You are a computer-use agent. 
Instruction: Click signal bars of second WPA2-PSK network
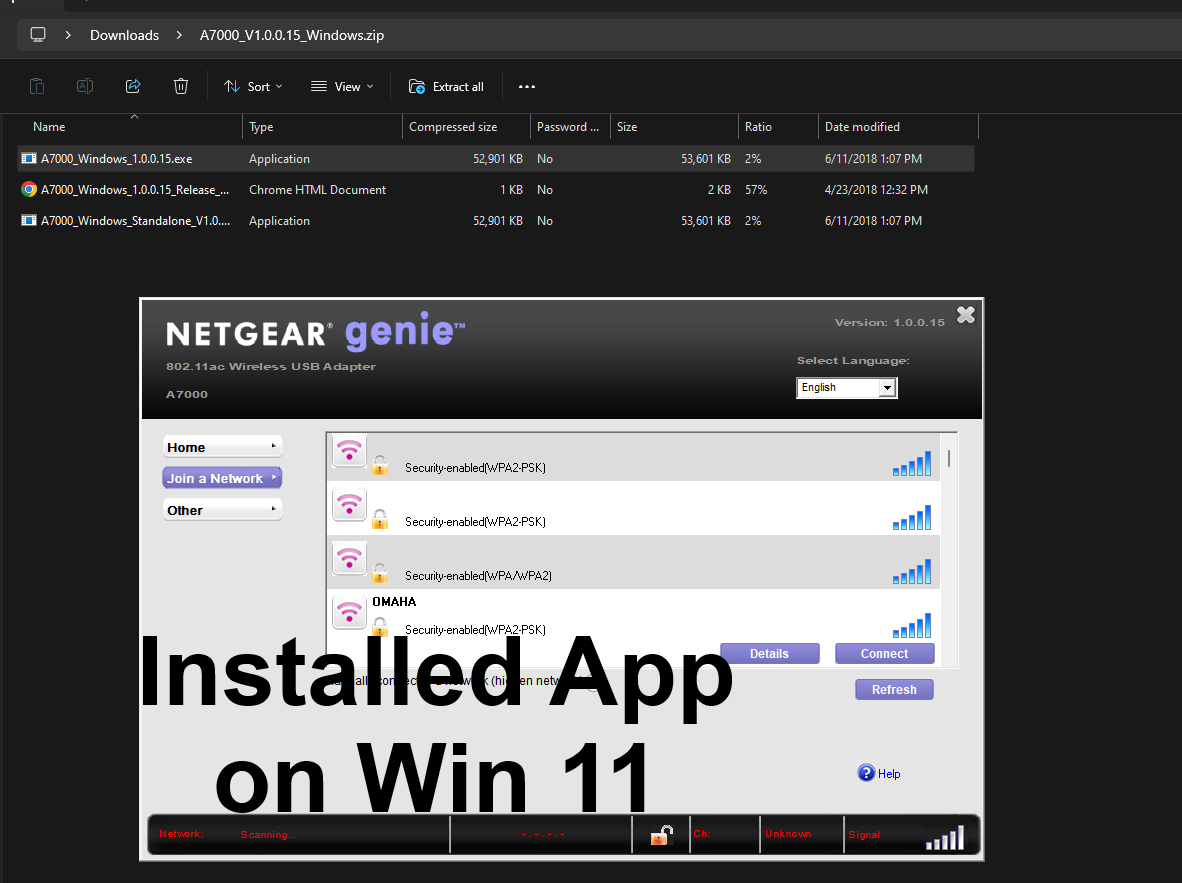tap(912, 517)
